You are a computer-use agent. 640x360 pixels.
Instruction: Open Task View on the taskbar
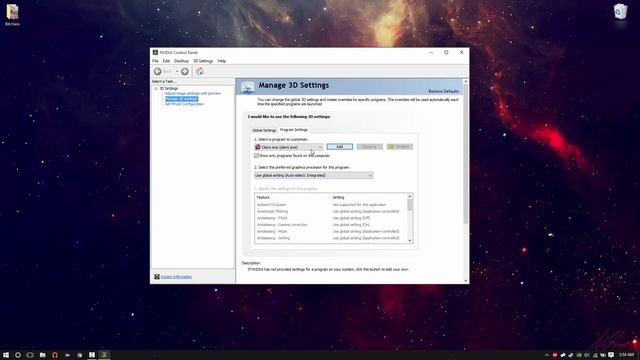tap(30, 355)
